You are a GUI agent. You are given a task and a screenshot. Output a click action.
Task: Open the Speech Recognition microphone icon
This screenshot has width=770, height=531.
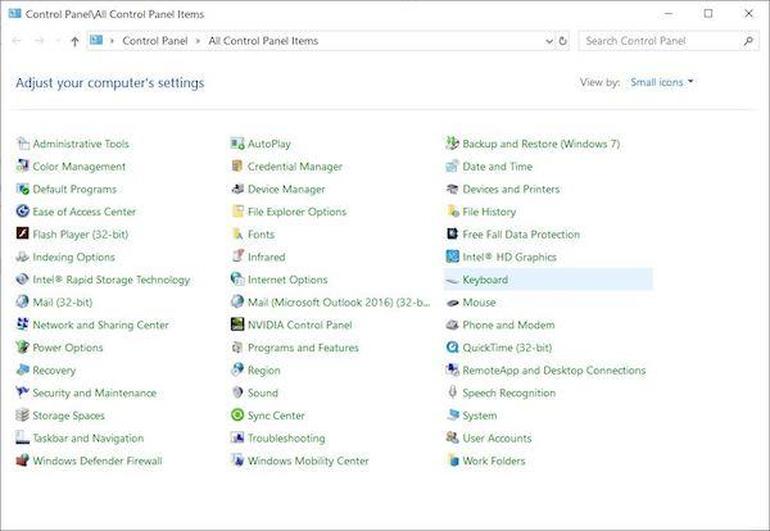452,392
